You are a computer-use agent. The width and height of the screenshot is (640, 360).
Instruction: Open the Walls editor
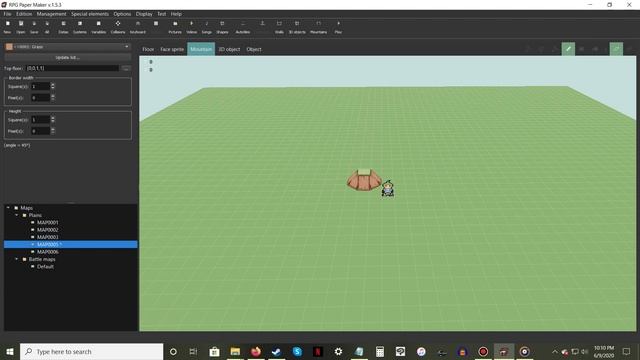coord(279,27)
